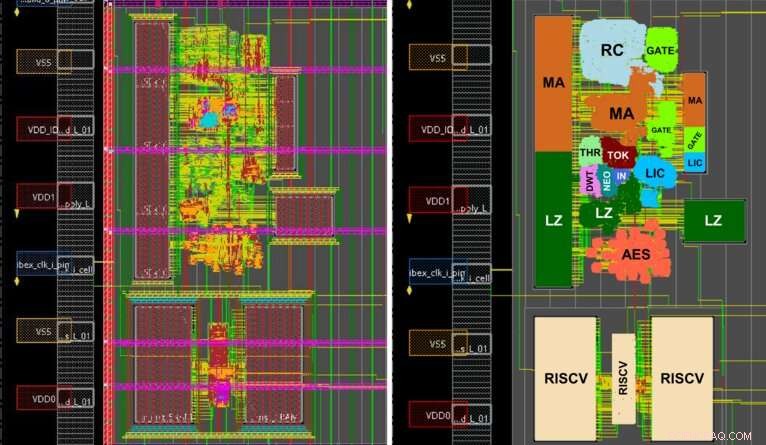Click the small blue IN block
This screenshot has width=766, height=445.
pos(621,176)
